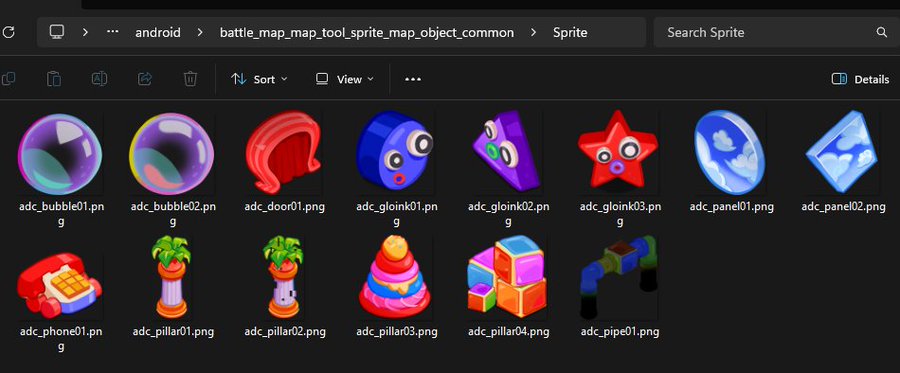Select the stacked rings adc_pillar03.png thumbnail
The image size is (900, 373).
coord(395,277)
